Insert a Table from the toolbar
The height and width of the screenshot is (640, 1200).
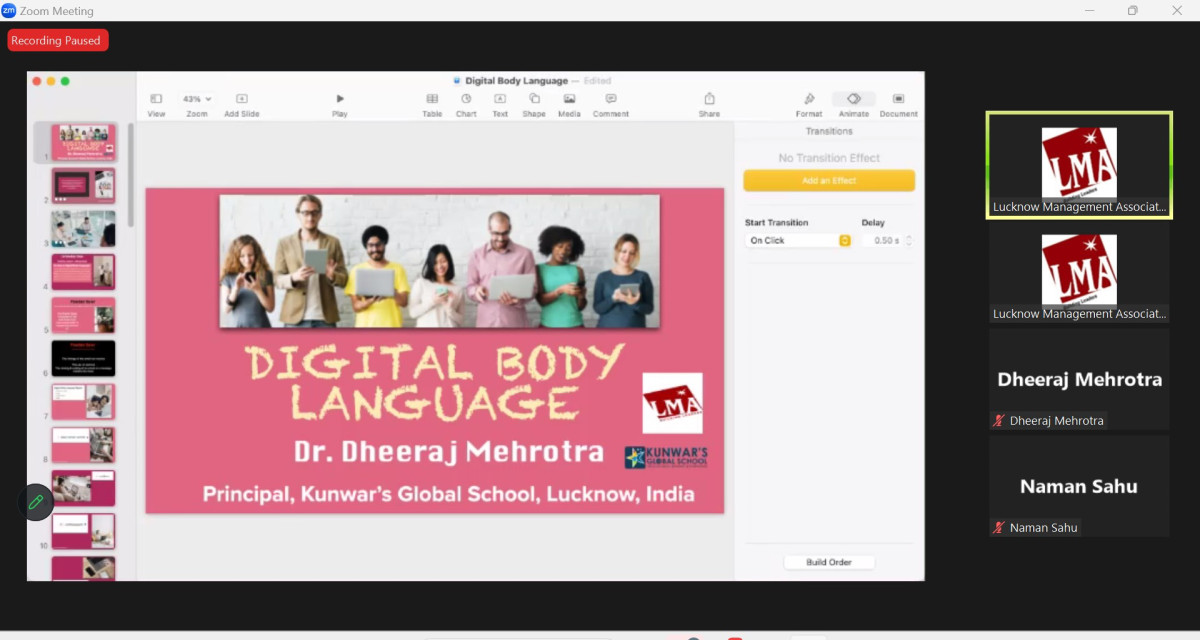pos(432,99)
